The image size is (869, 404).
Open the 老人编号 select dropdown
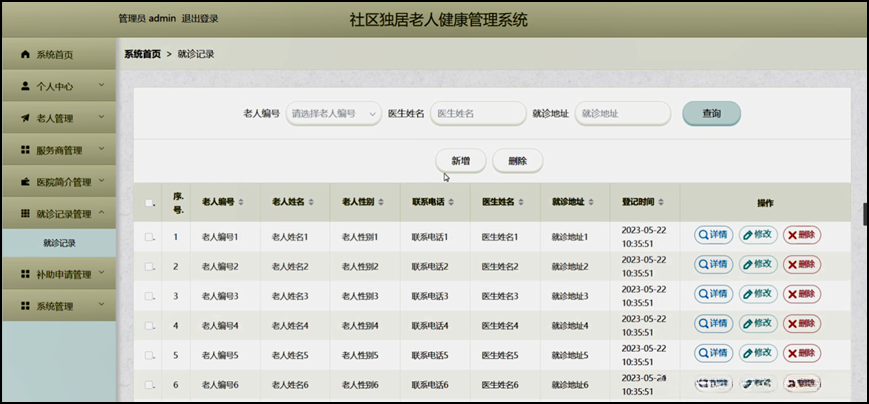334,114
